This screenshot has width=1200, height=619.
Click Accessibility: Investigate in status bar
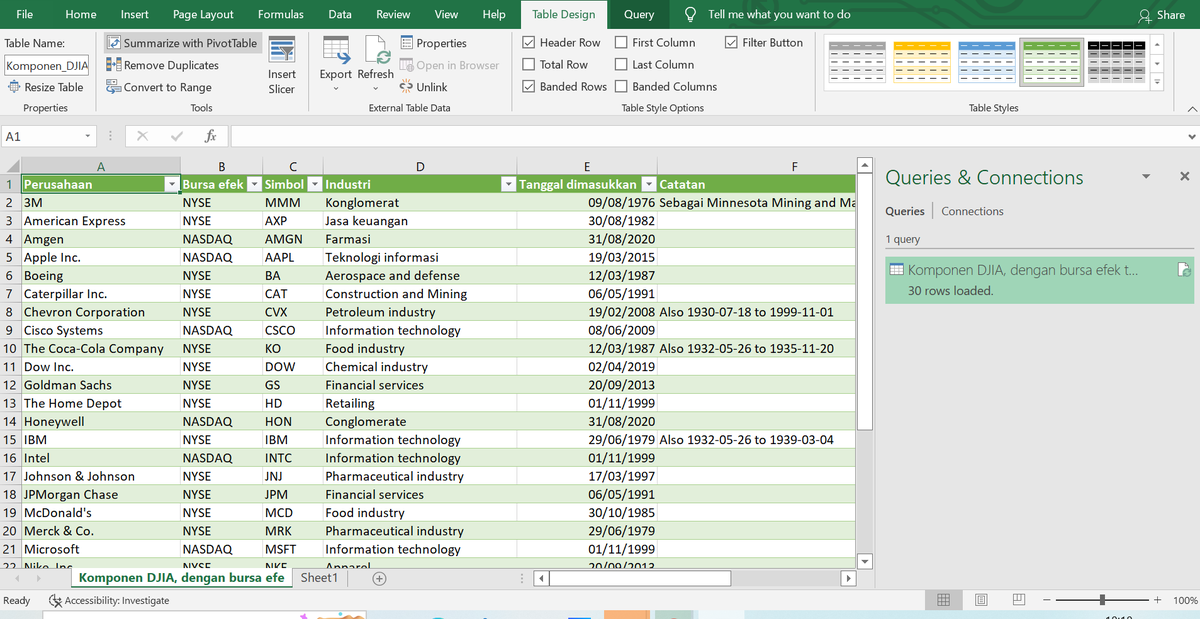click(109, 600)
